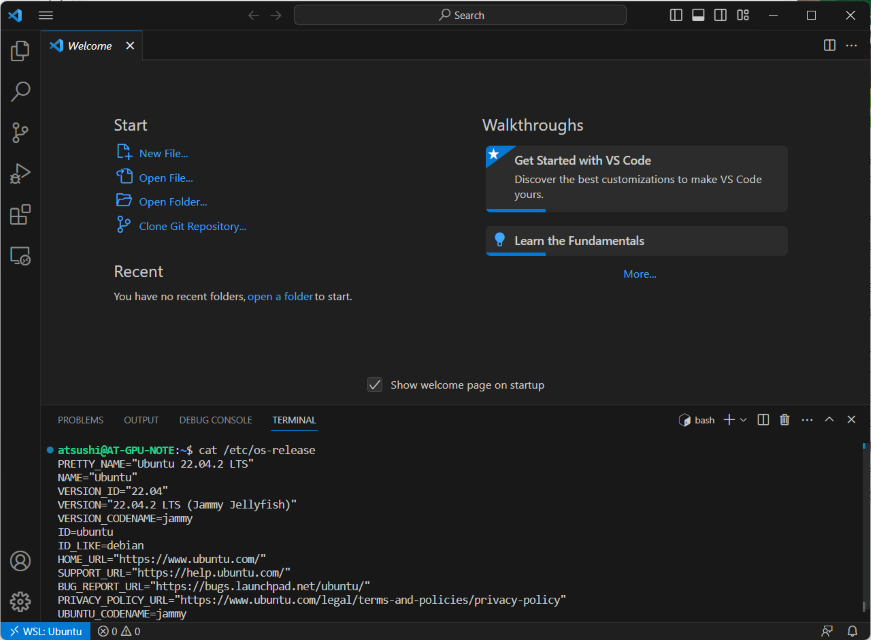
Task: Open the Accounts menu icon
Action: 20,561
